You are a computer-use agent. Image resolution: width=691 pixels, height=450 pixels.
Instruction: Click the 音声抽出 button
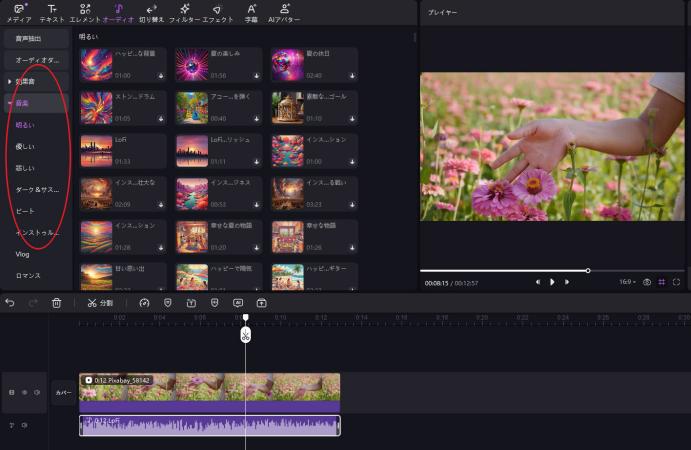click(36, 38)
